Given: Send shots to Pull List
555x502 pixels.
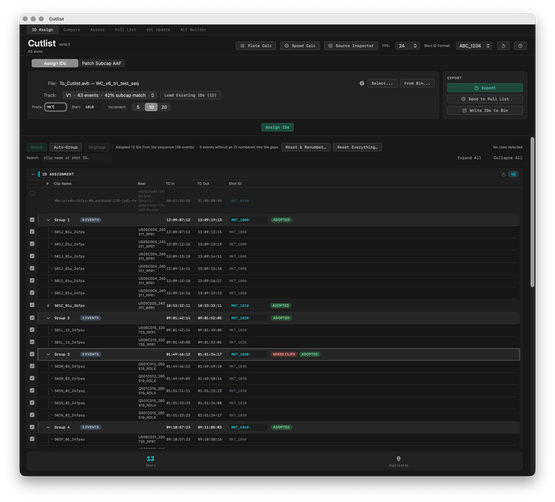Looking at the screenshot, I should pyautogui.click(x=485, y=99).
